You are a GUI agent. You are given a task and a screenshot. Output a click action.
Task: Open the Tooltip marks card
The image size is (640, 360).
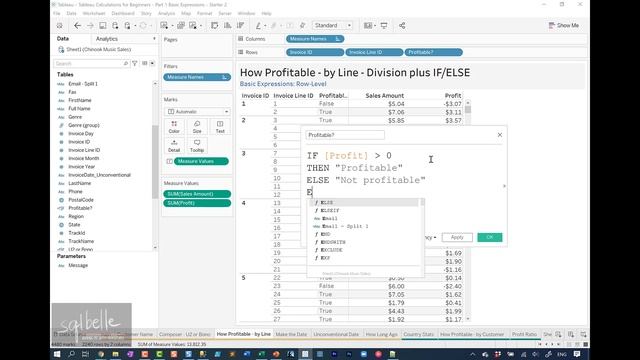(x=197, y=146)
